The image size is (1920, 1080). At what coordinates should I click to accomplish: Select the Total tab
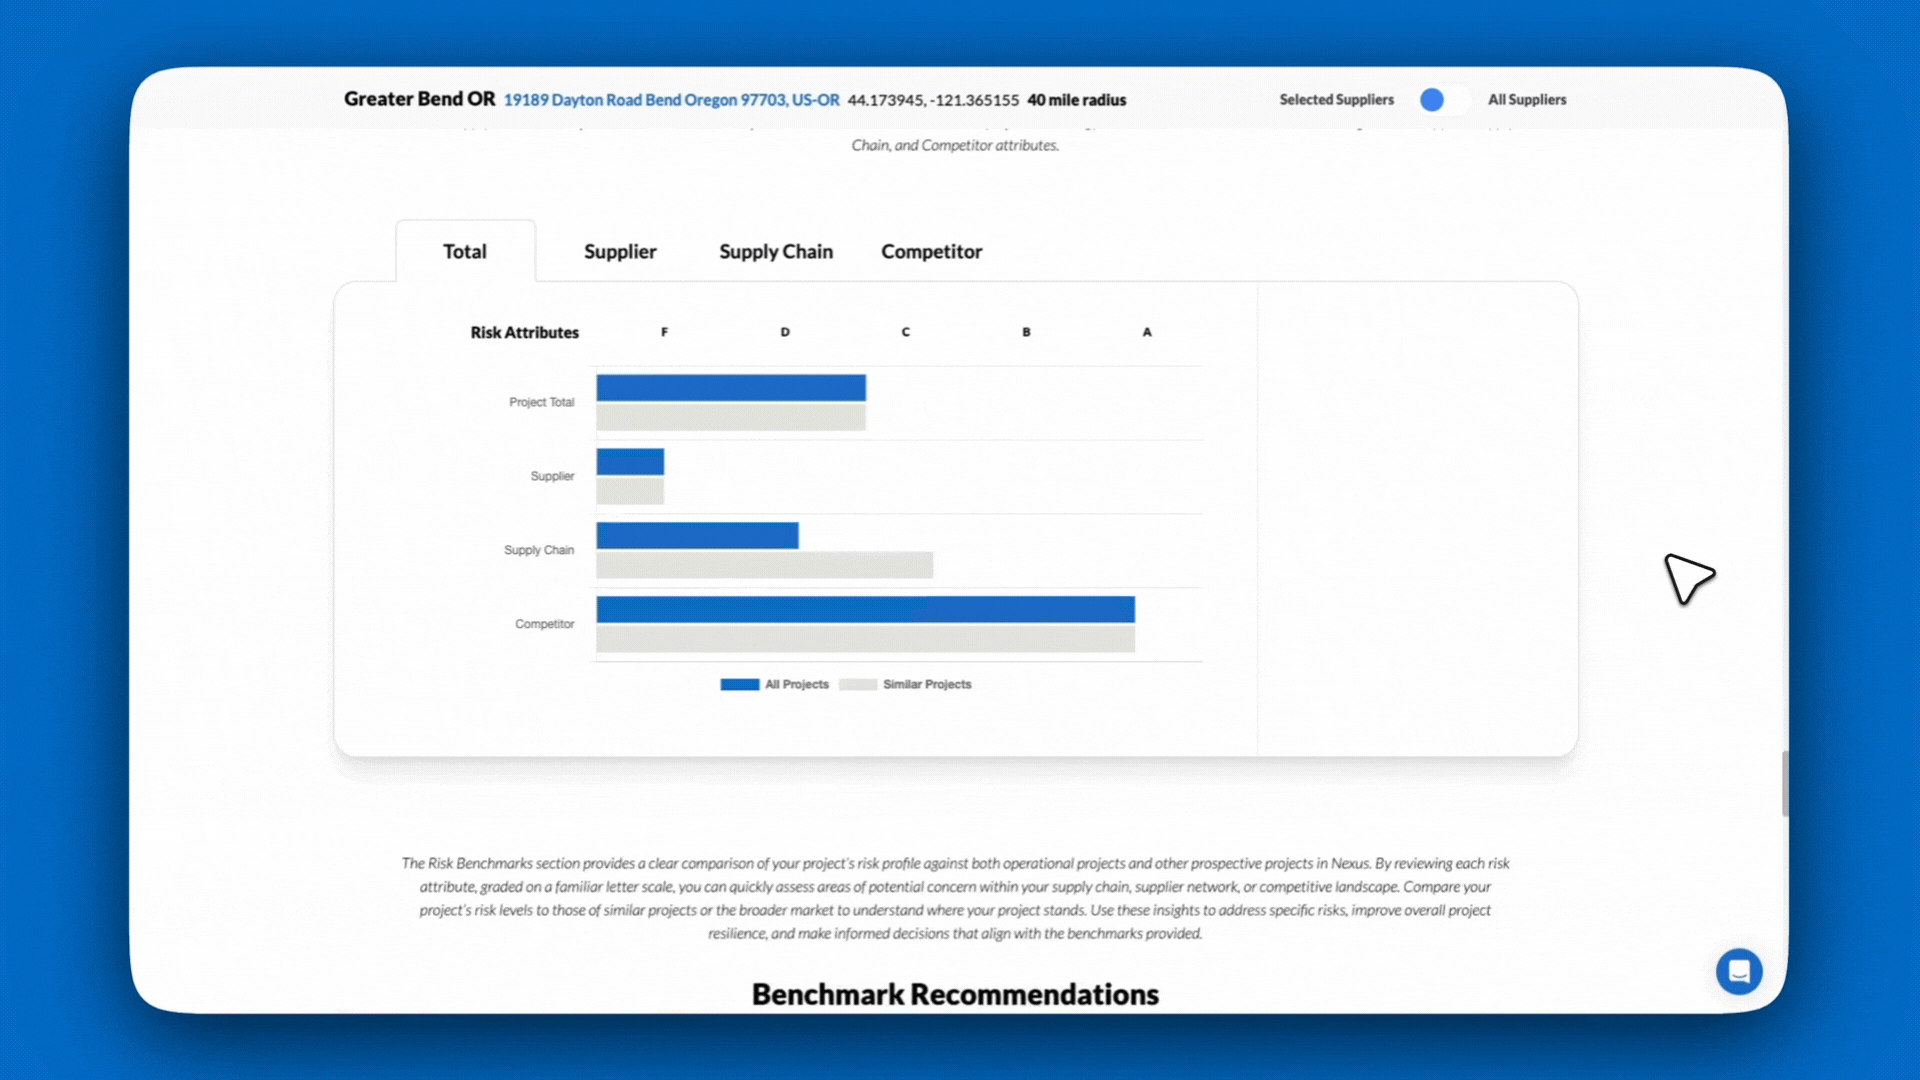[x=465, y=252]
